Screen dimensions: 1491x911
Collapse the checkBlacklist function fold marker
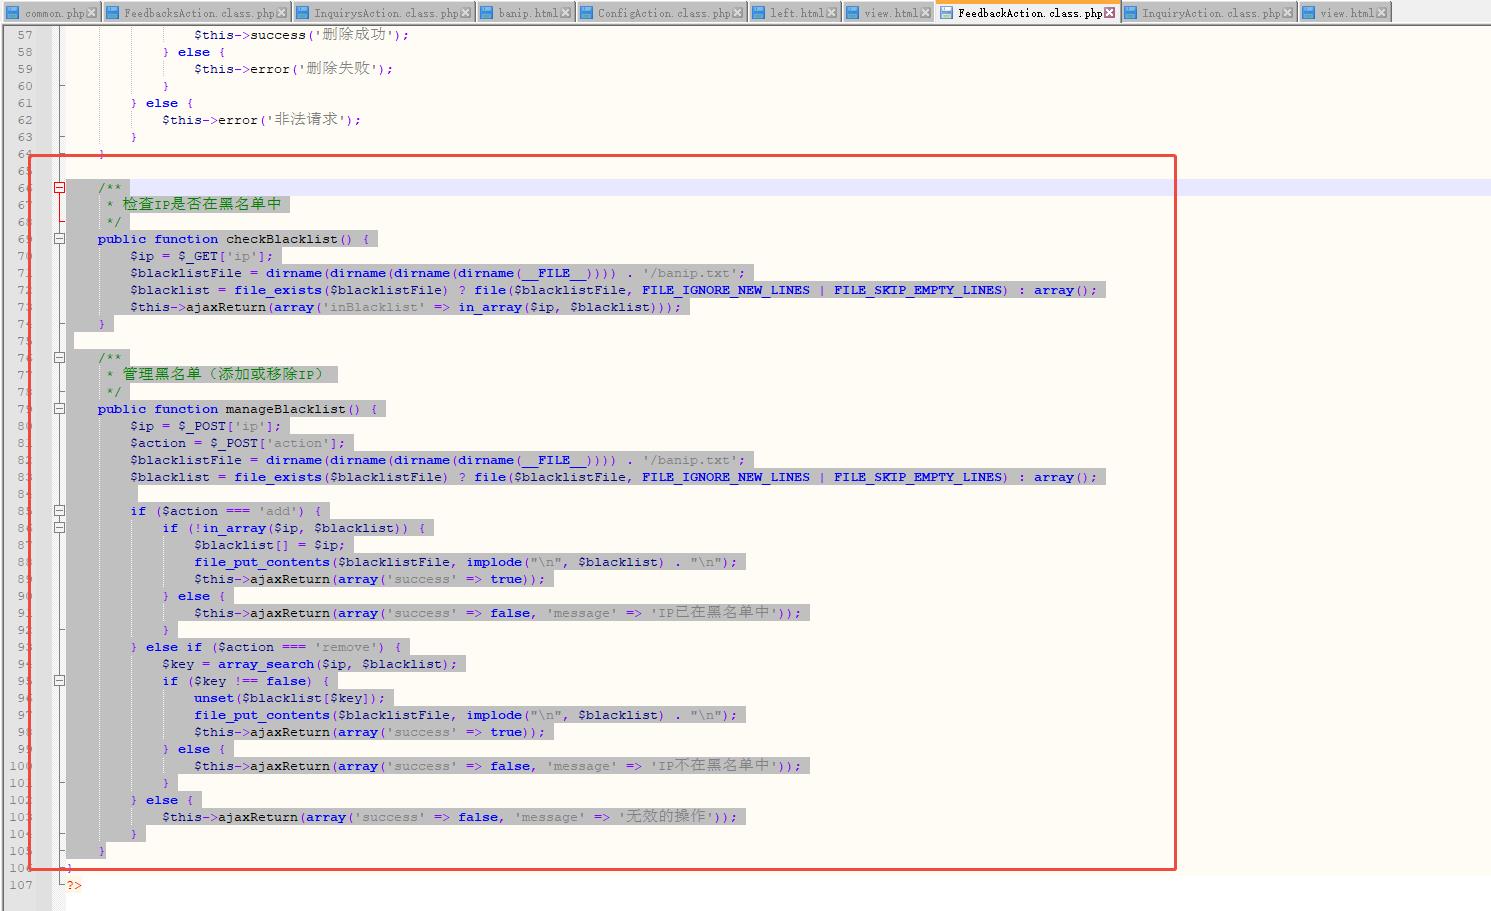coord(59,239)
